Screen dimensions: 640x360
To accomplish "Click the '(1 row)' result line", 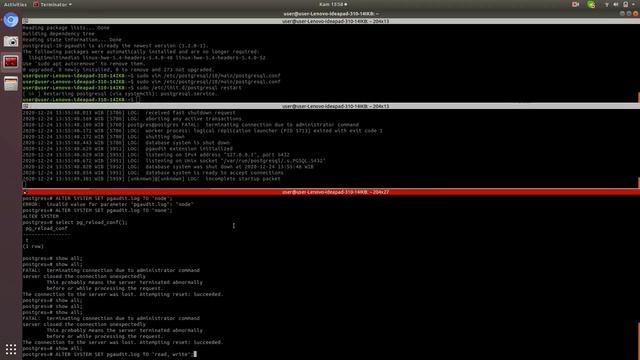I will click(33, 247).
